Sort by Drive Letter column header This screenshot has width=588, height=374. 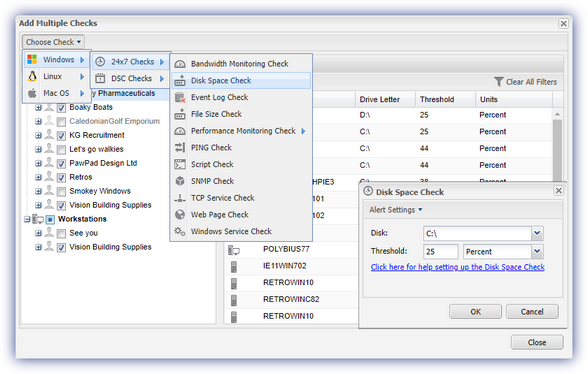(x=385, y=99)
